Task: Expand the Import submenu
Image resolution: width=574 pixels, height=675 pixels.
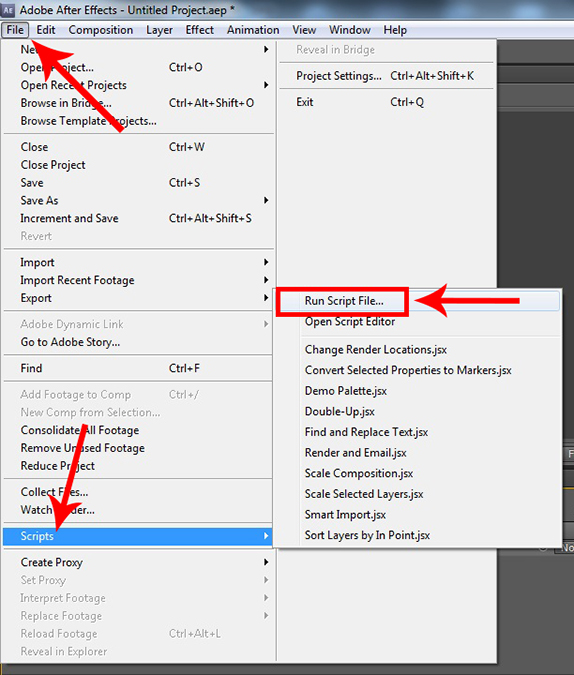Action: tap(138, 263)
